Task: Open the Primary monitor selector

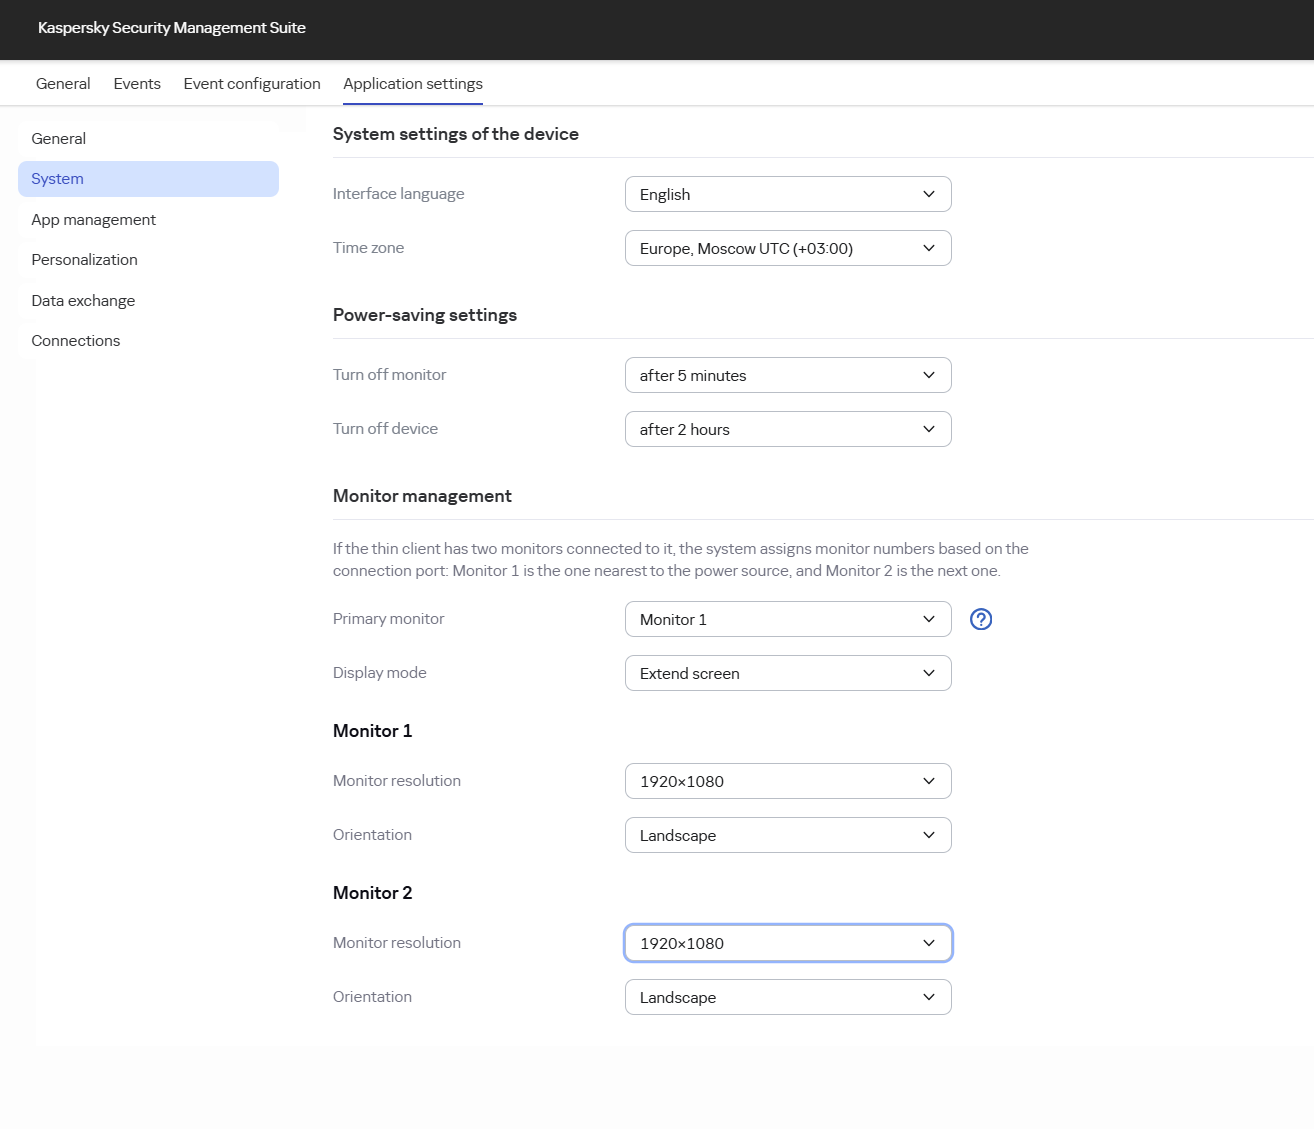Action: (x=788, y=619)
